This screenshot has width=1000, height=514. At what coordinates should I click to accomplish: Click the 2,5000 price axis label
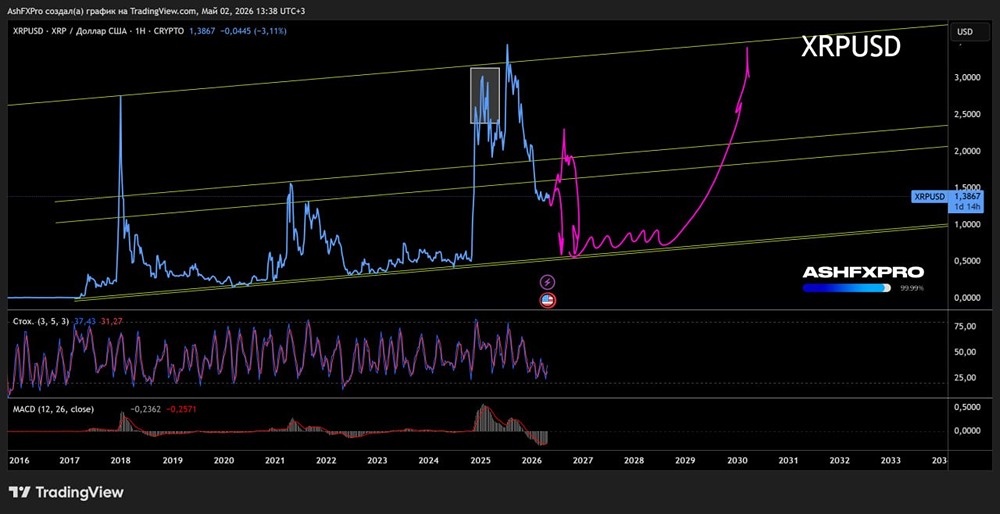click(967, 114)
